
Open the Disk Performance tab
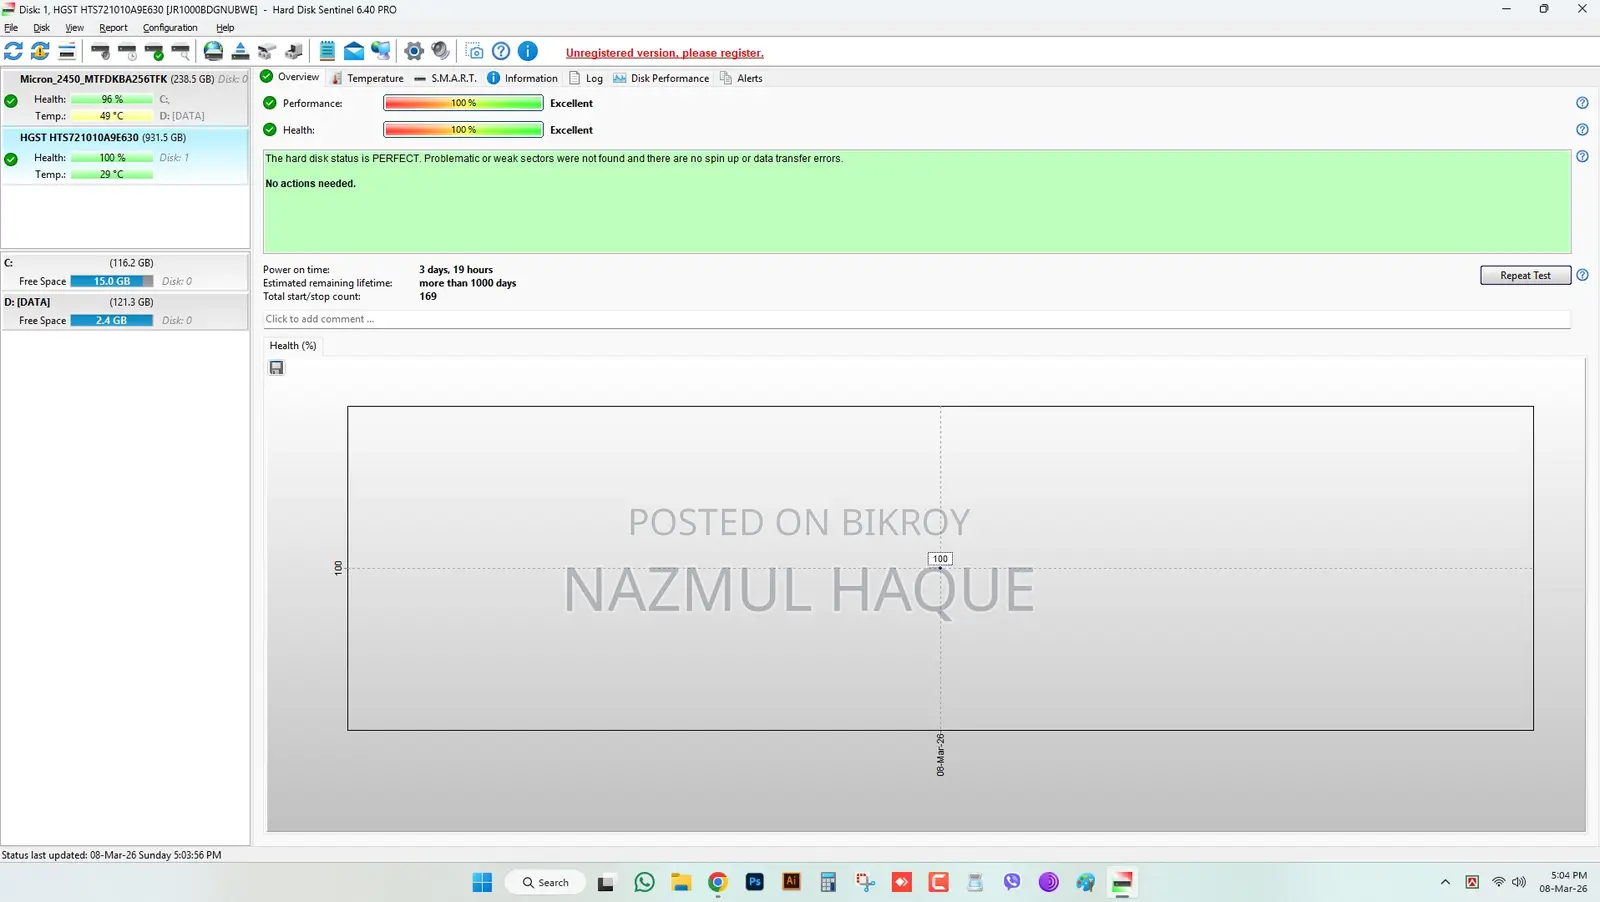coord(661,78)
